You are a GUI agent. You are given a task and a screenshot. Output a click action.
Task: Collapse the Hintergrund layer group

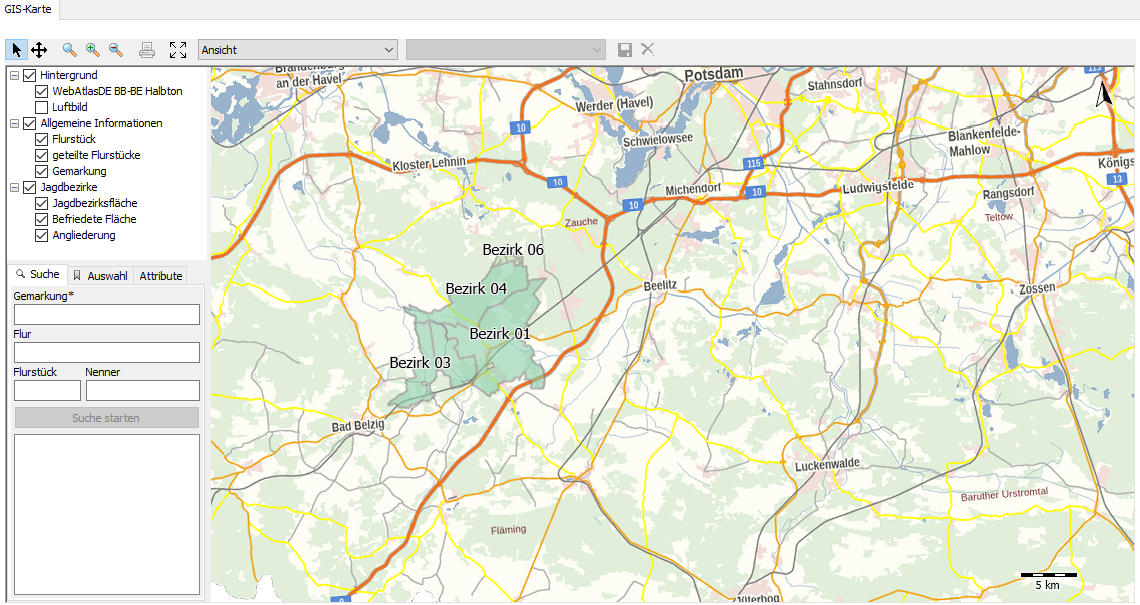[x=14, y=75]
